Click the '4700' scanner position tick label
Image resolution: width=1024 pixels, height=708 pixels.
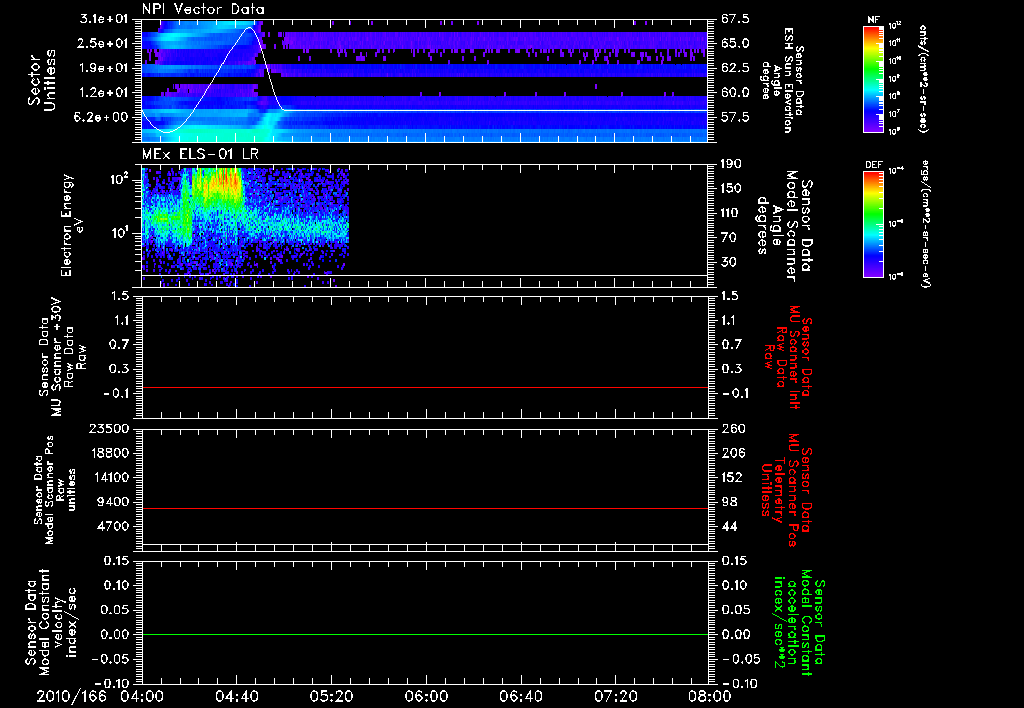[113, 526]
